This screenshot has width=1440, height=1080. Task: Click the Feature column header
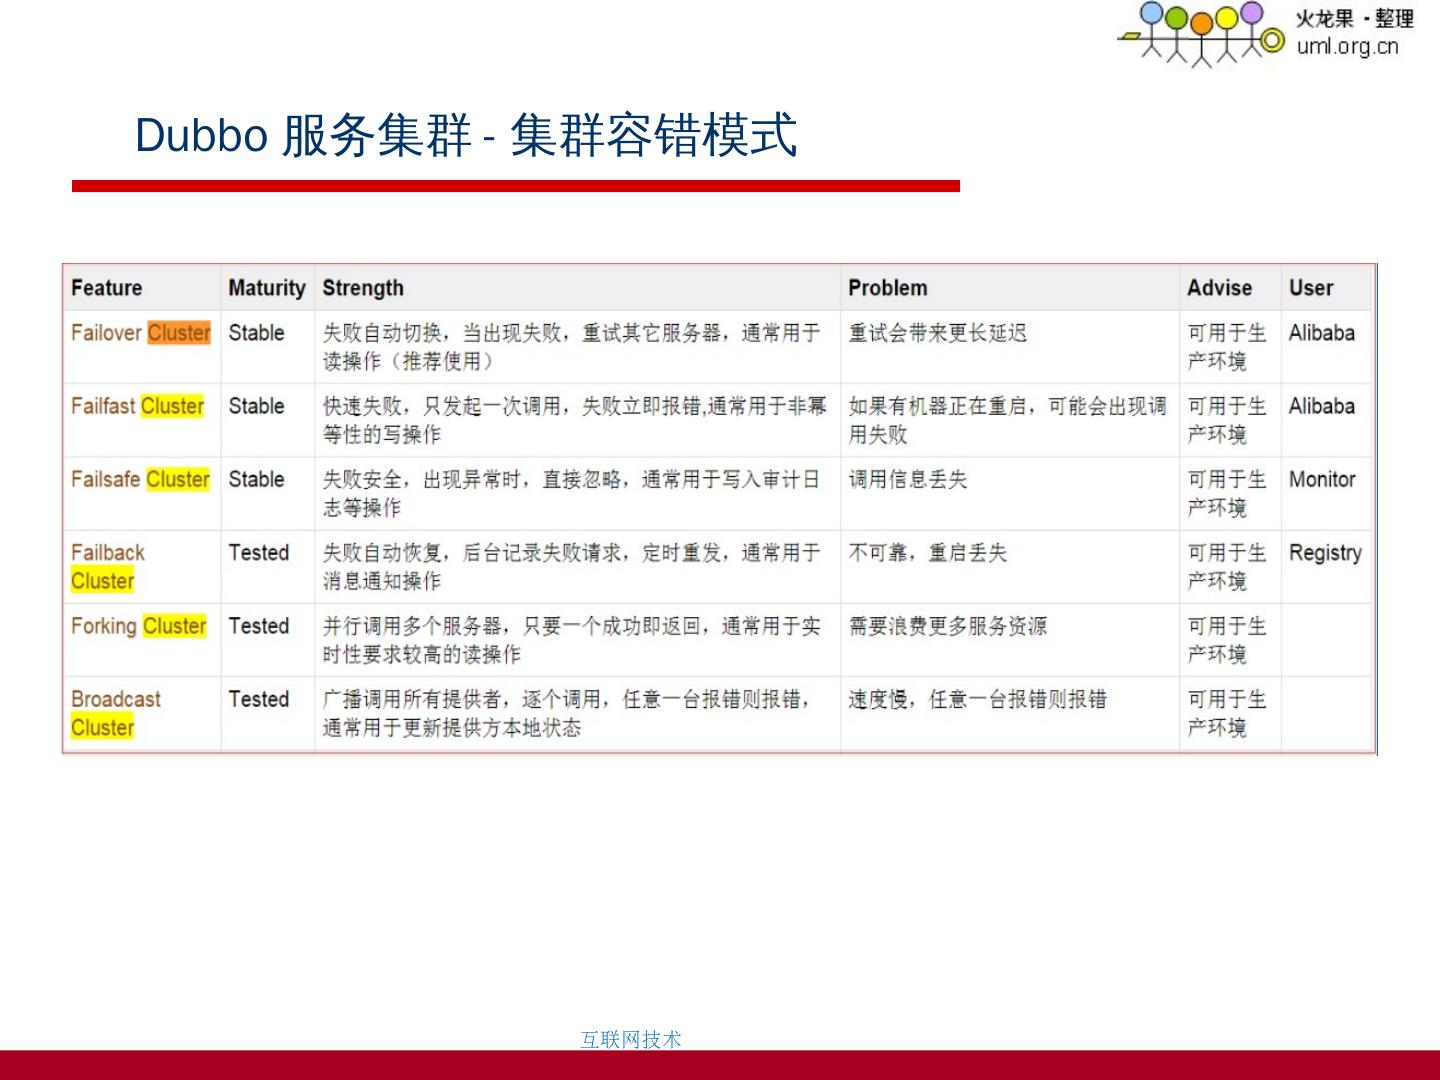106,288
